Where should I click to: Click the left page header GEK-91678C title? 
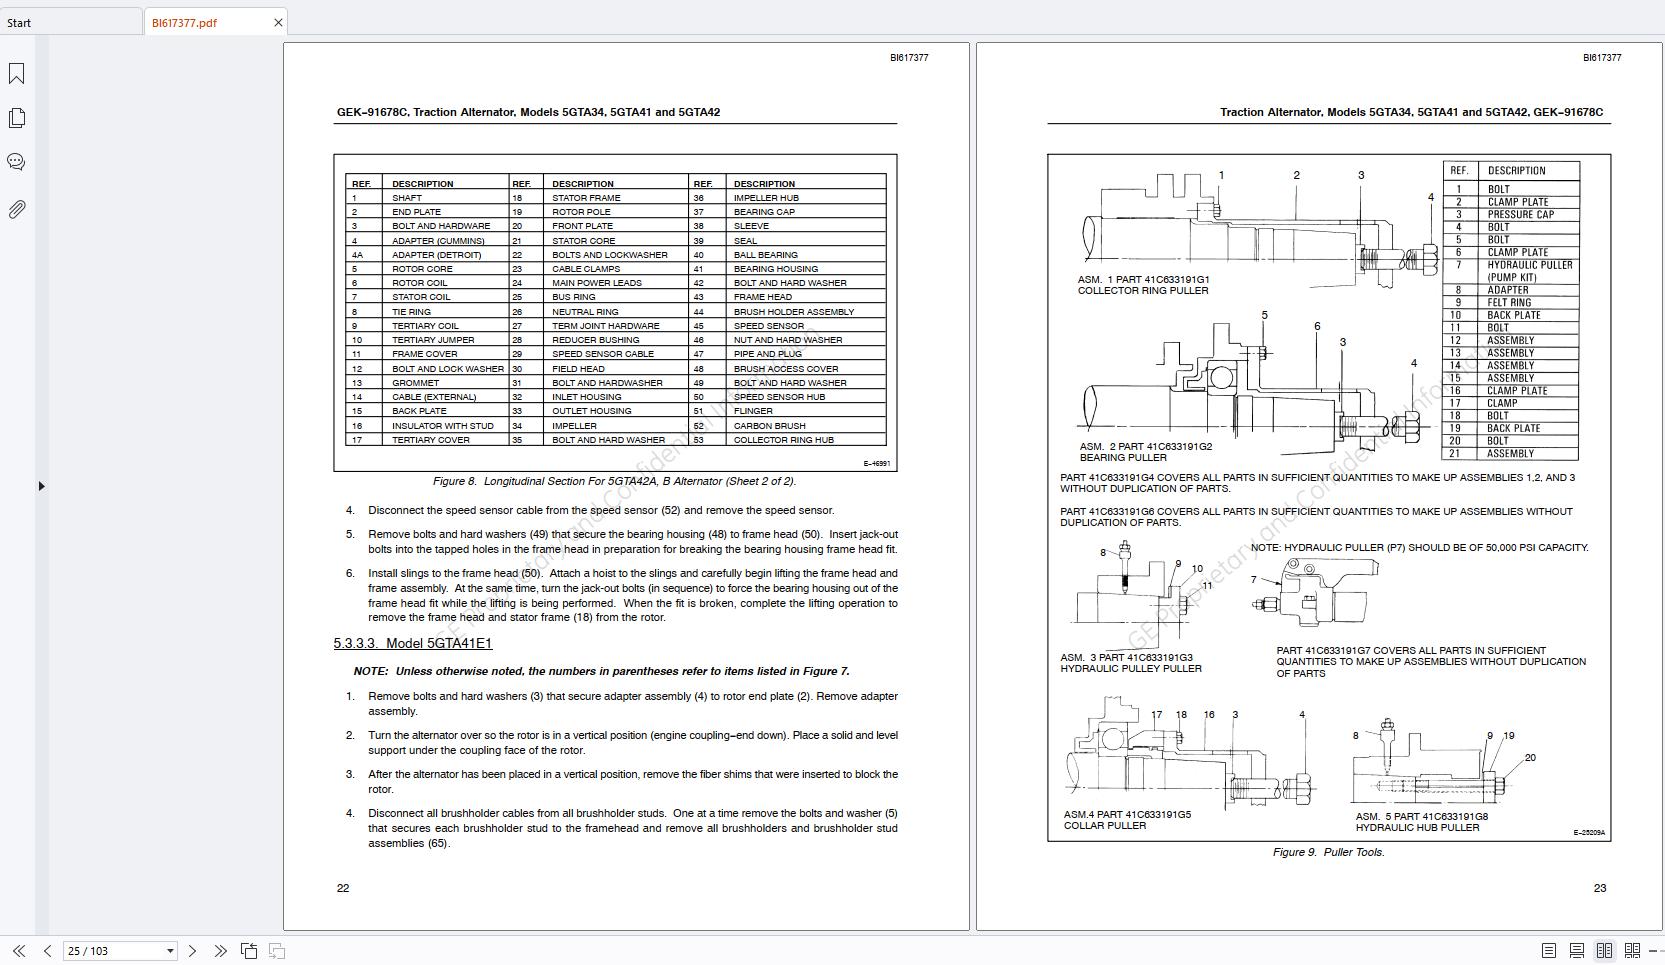pyautogui.click(x=528, y=112)
